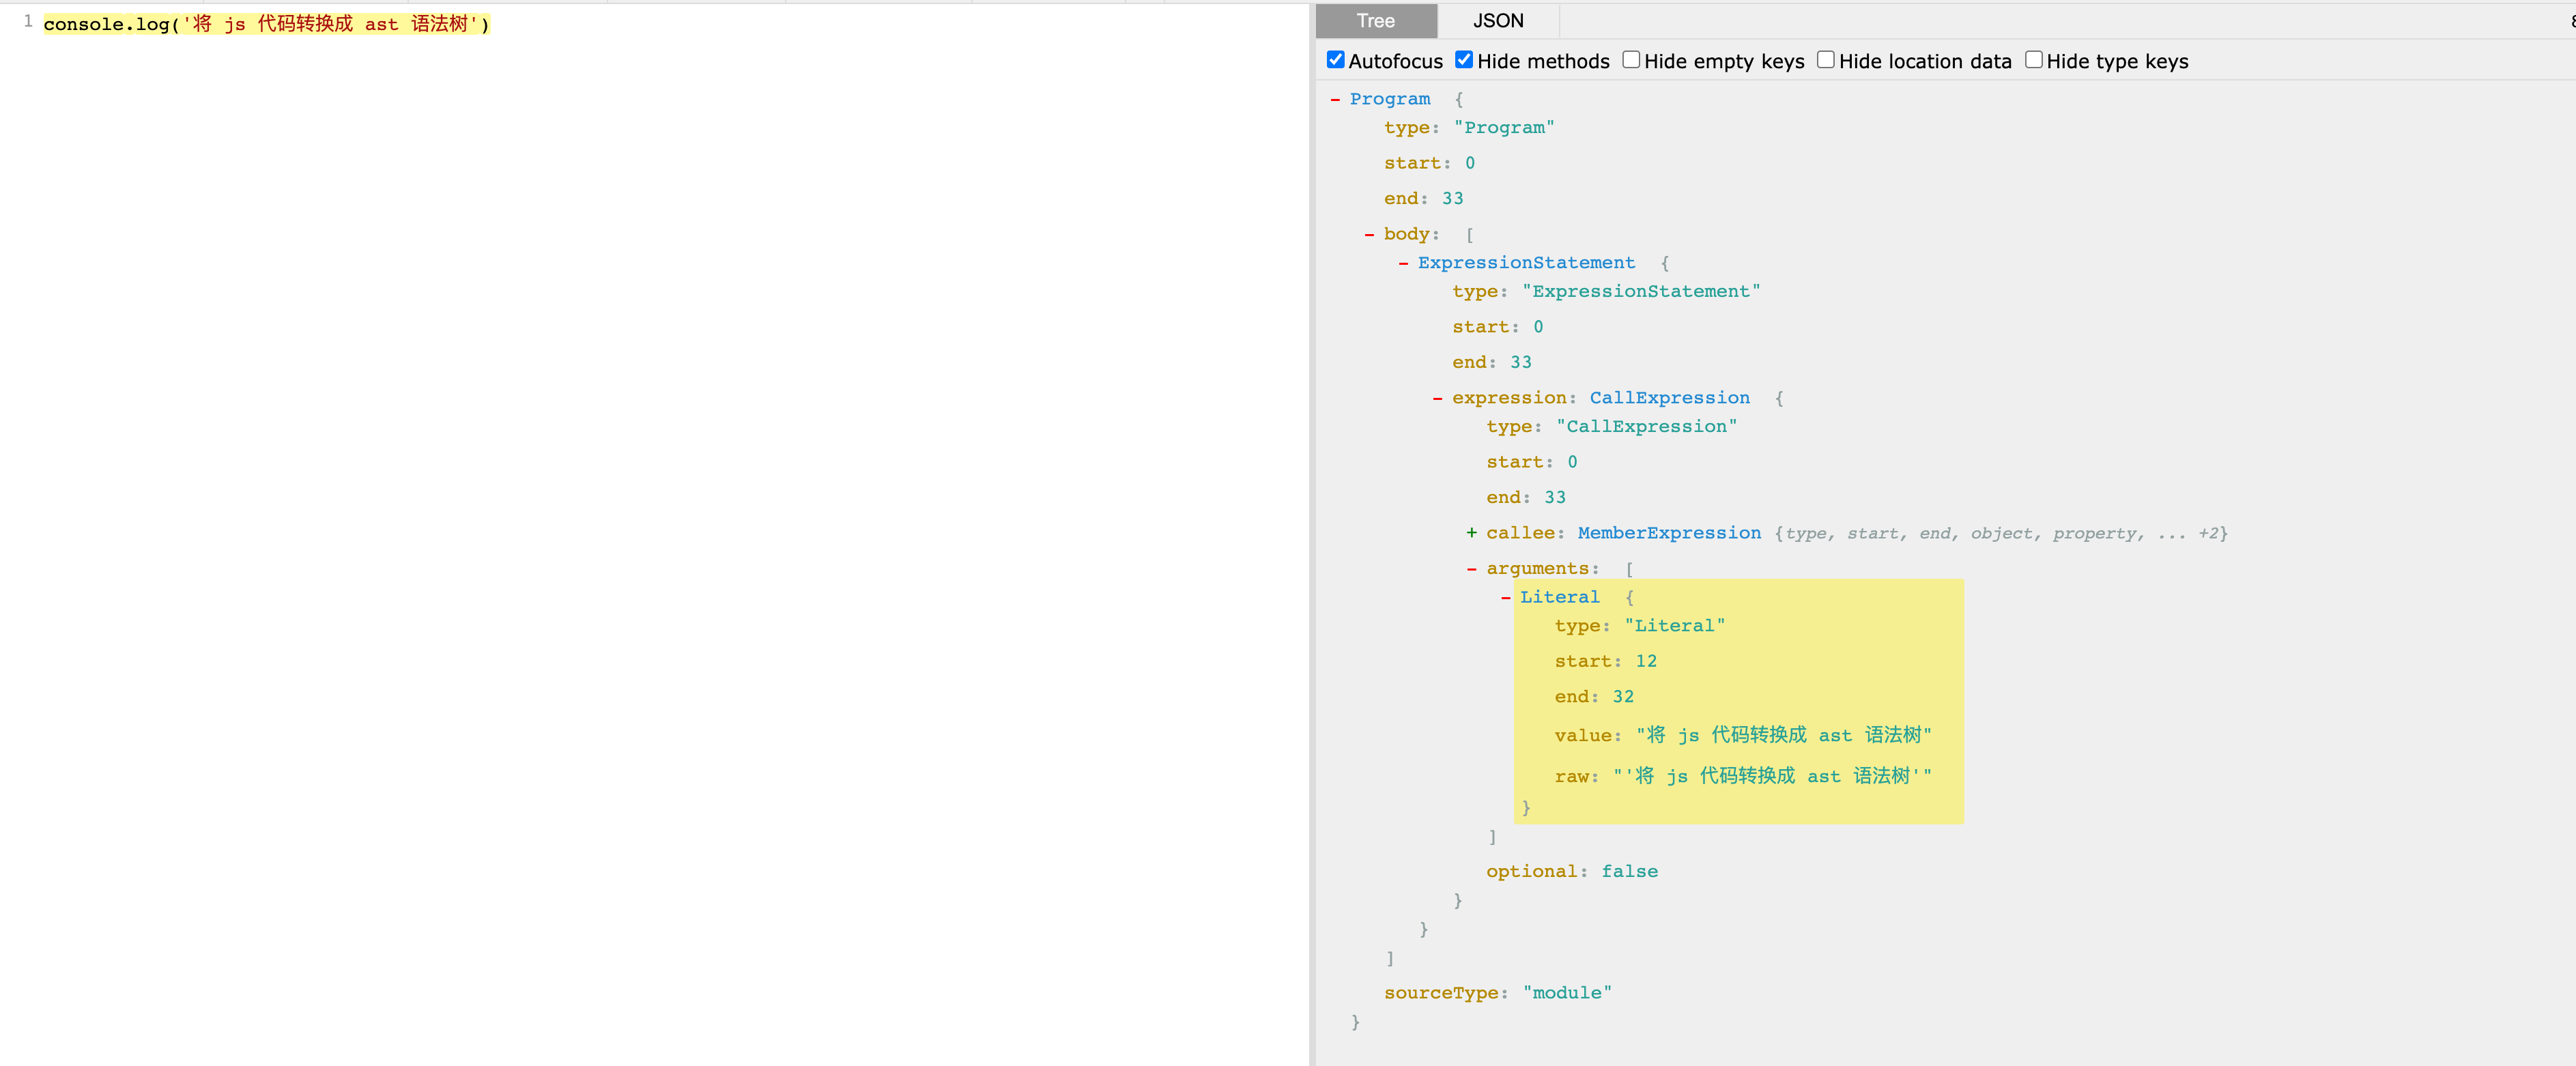Enable Hide location data checkbox
The image size is (2576, 1066).
pos(1825,60)
